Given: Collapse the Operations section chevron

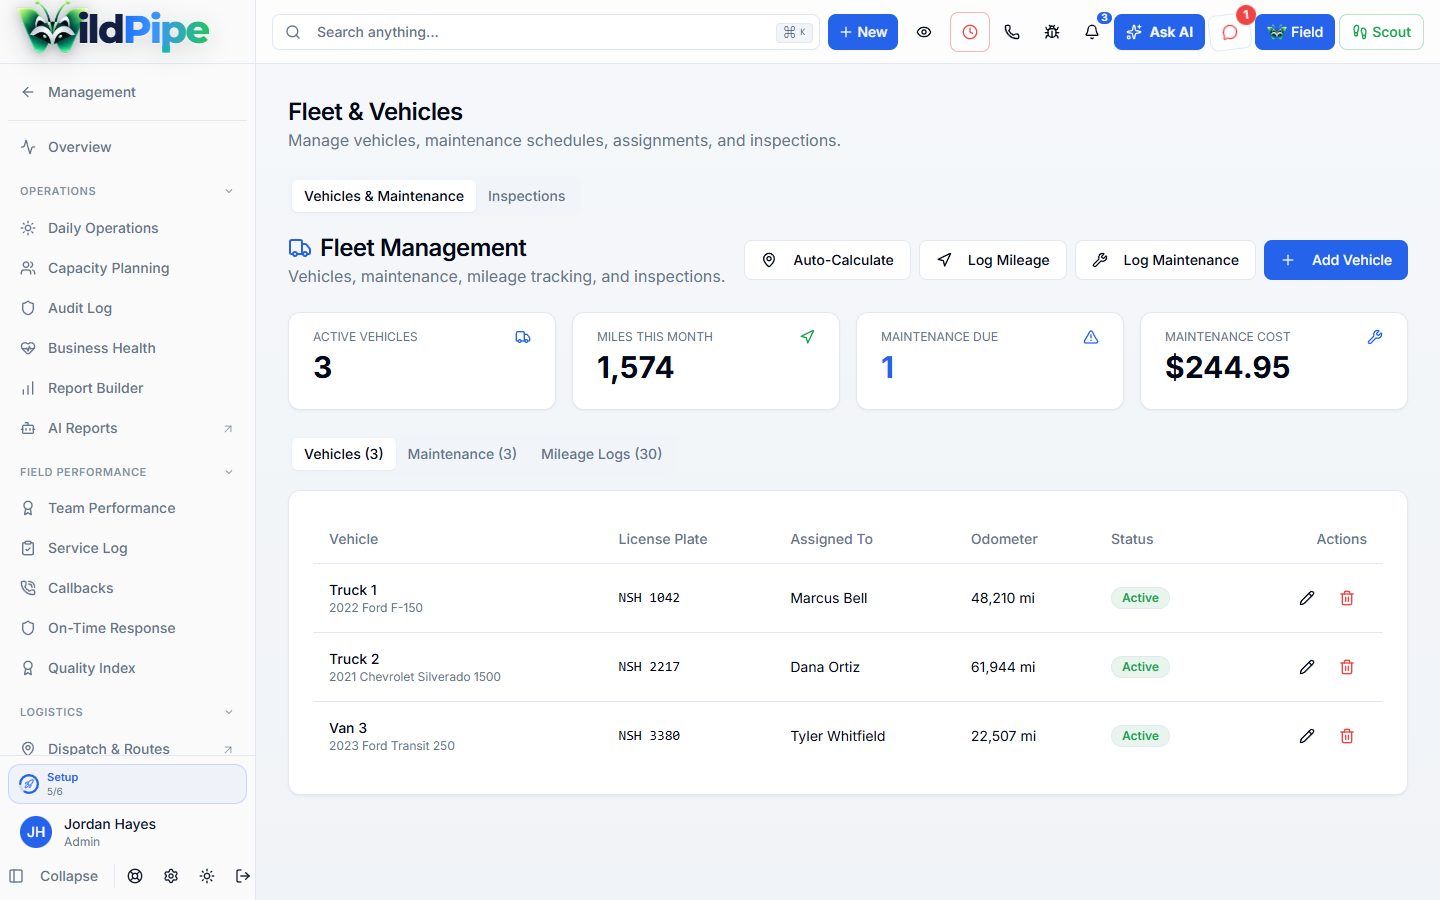Looking at the screenshot, I should click(x=229, y=191).
